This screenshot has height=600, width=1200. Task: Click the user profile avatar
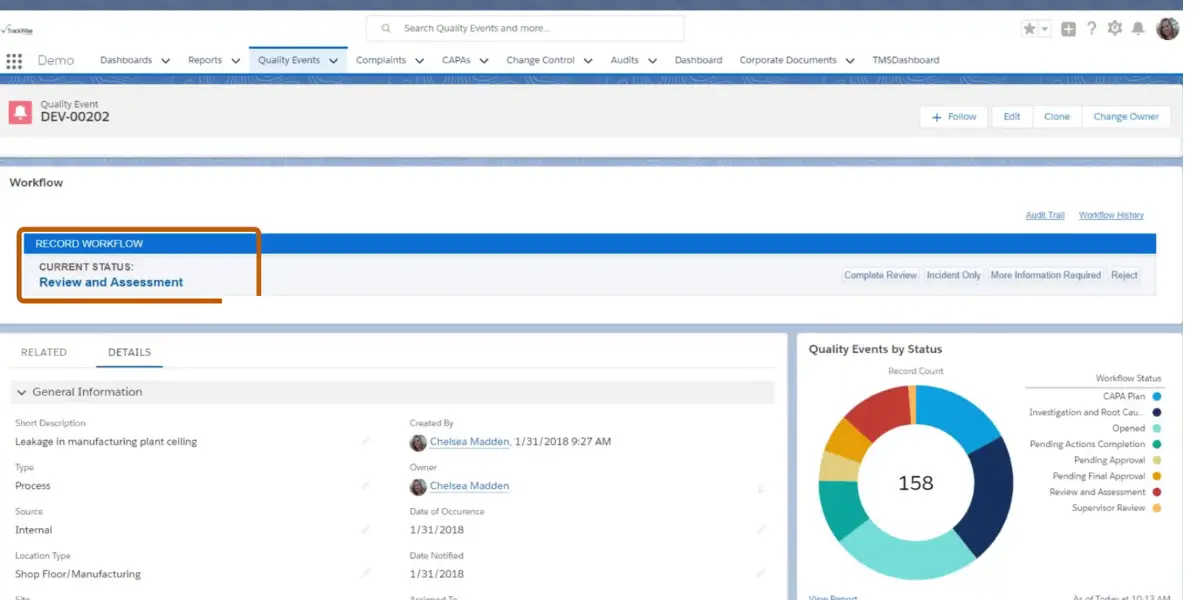(x=1167, y=29)
